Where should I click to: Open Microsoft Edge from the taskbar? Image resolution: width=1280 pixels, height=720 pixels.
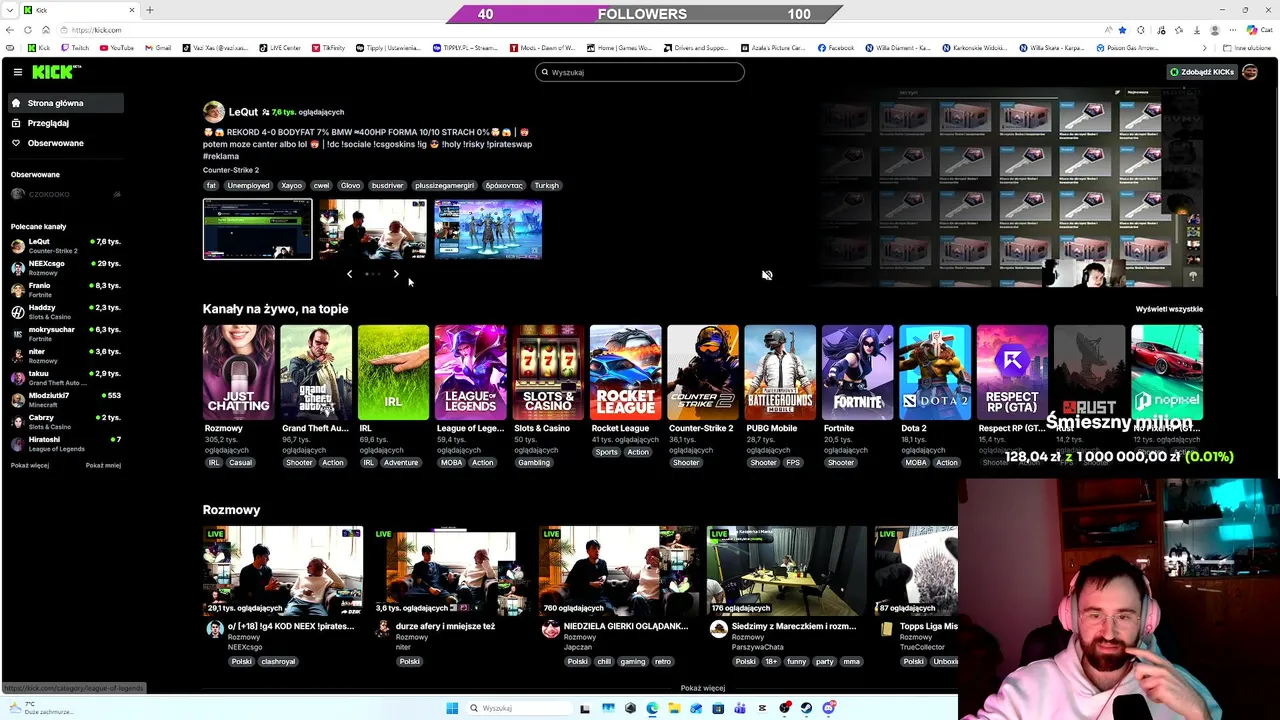point(652,708)
